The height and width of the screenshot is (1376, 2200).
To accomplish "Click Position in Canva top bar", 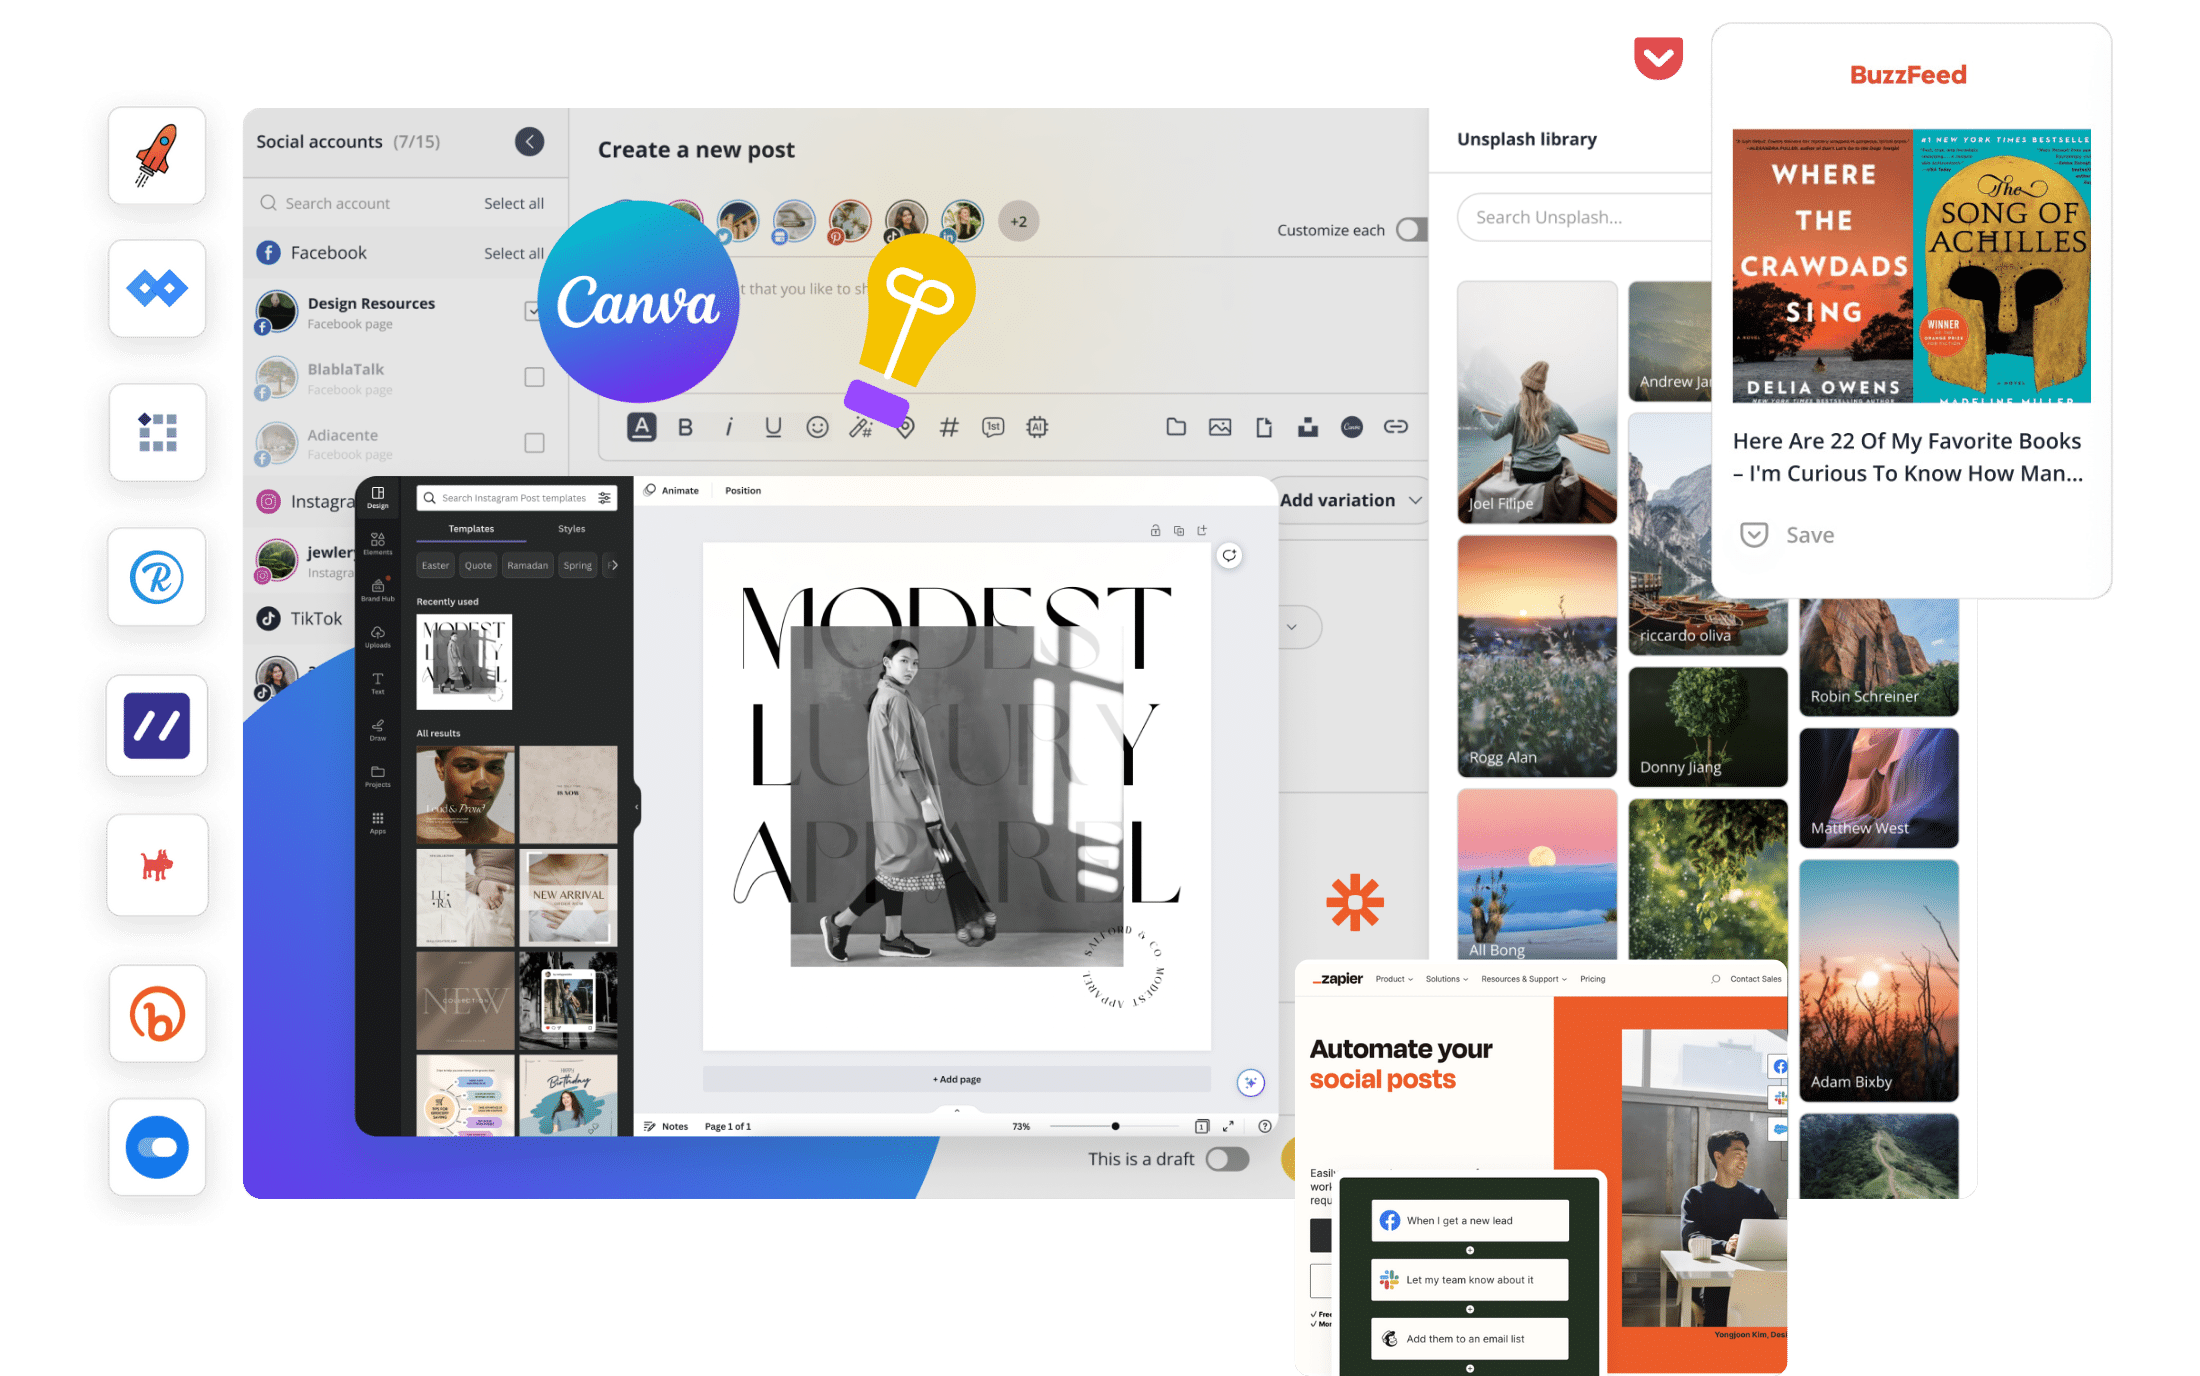I will (743, 491).
